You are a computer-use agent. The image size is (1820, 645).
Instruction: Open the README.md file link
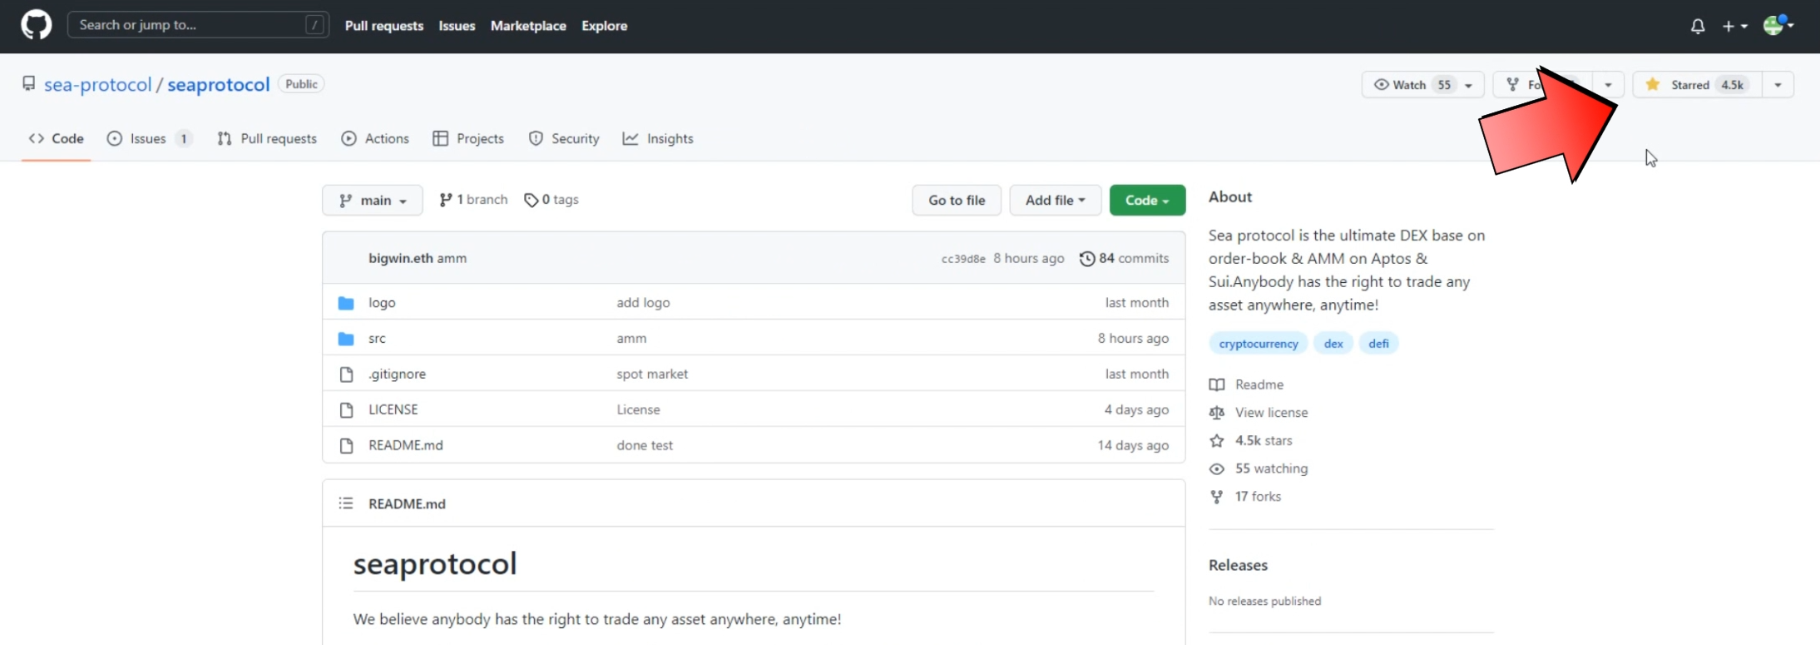(x=405, y=445)
